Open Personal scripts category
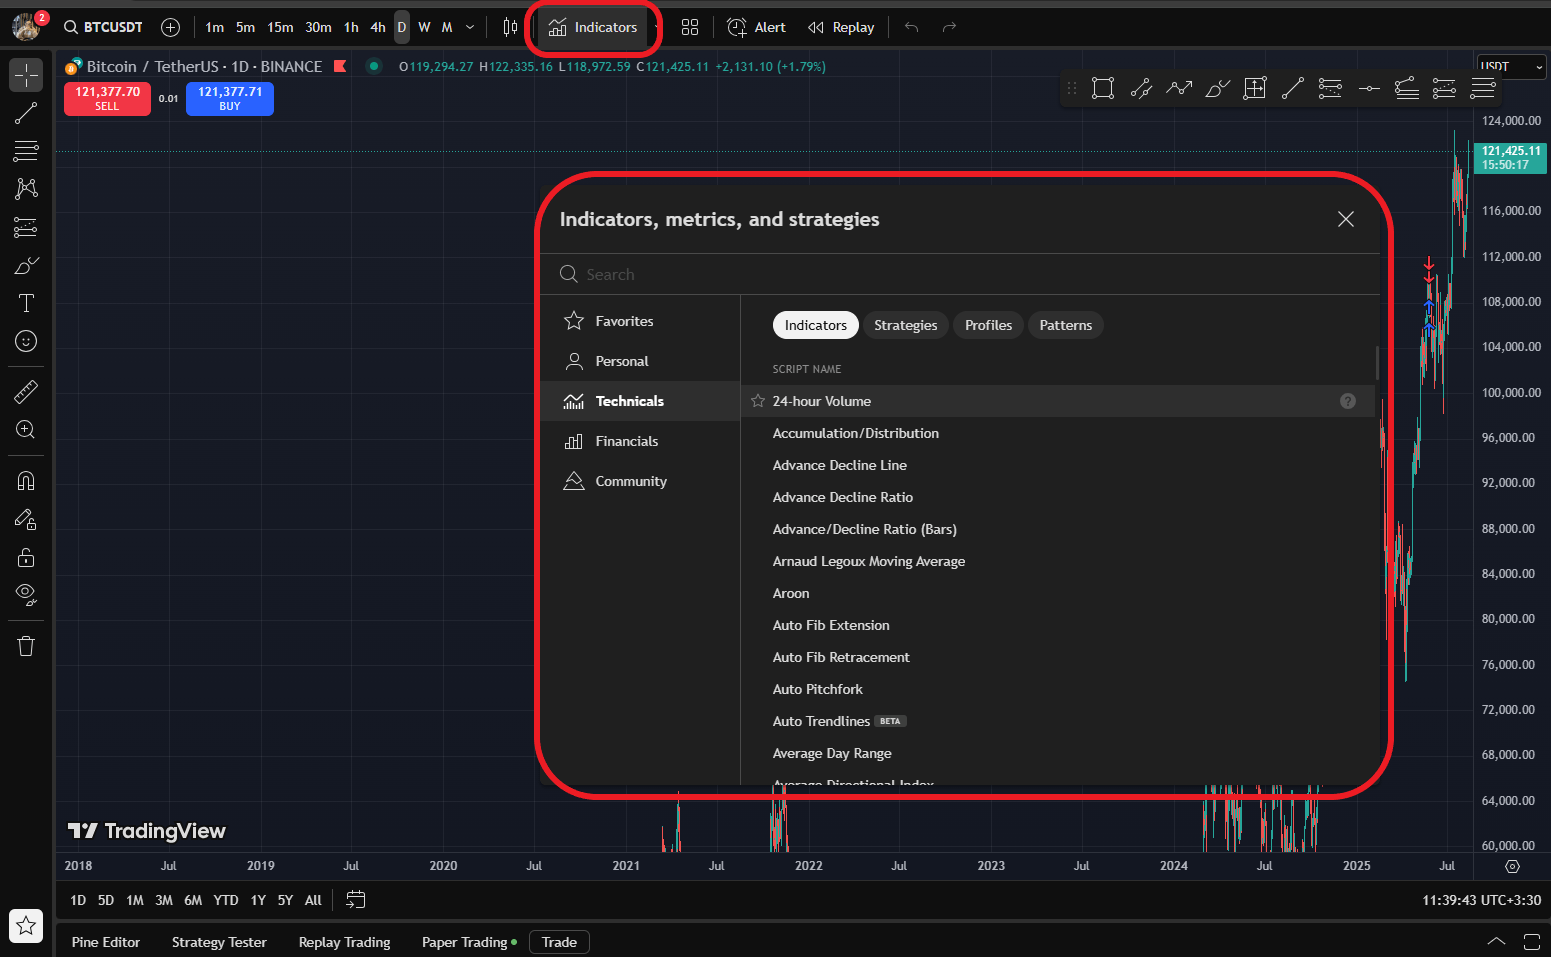 [640, 361]
